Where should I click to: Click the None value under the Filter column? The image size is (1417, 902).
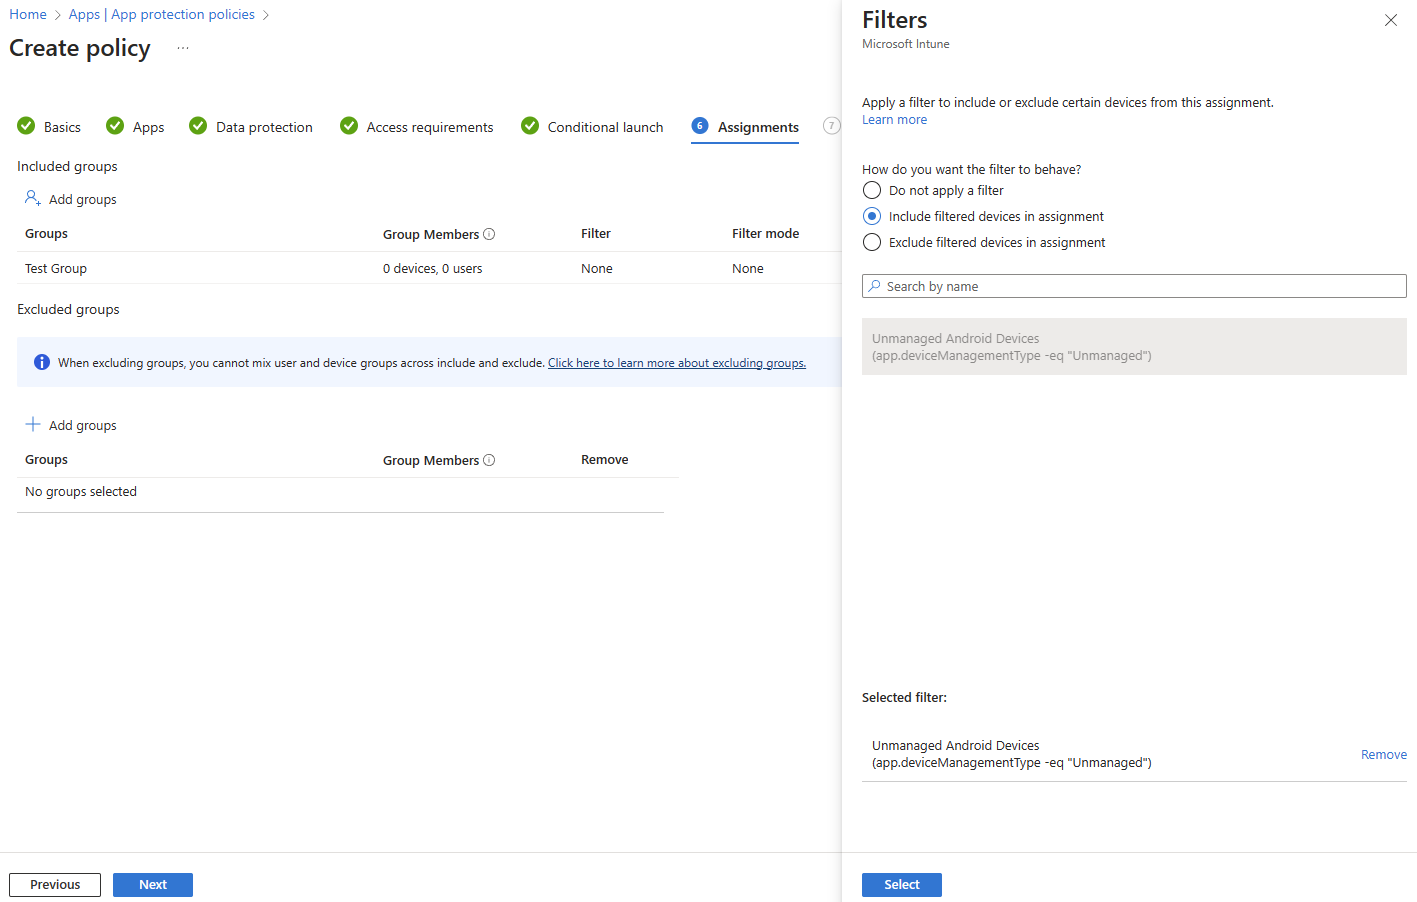click(596, 268)
